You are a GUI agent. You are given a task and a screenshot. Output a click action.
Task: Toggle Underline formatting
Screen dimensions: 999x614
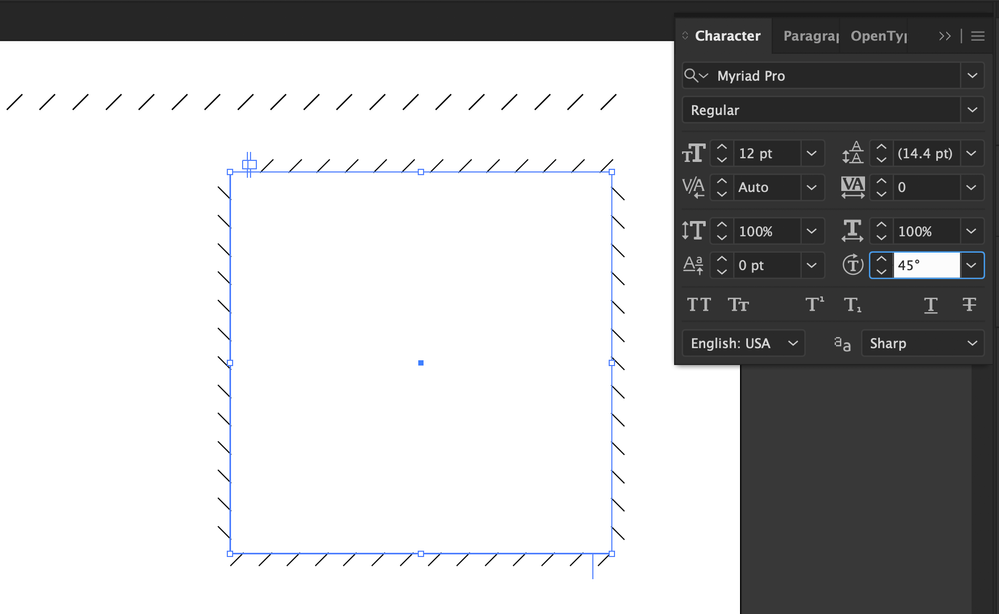931,306
